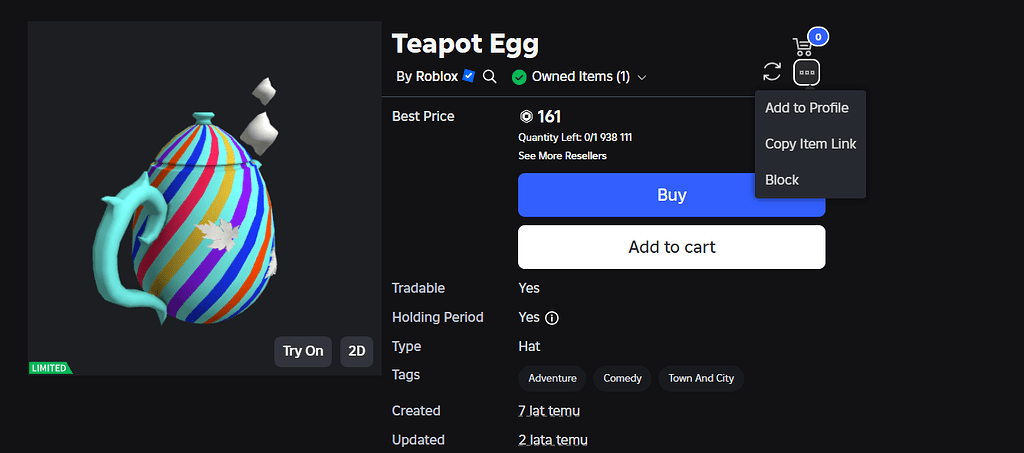Click the refresh arrows icon
Image resolution: width=1024 pixels, height=453 pixels.
click(x=772, y=72)
